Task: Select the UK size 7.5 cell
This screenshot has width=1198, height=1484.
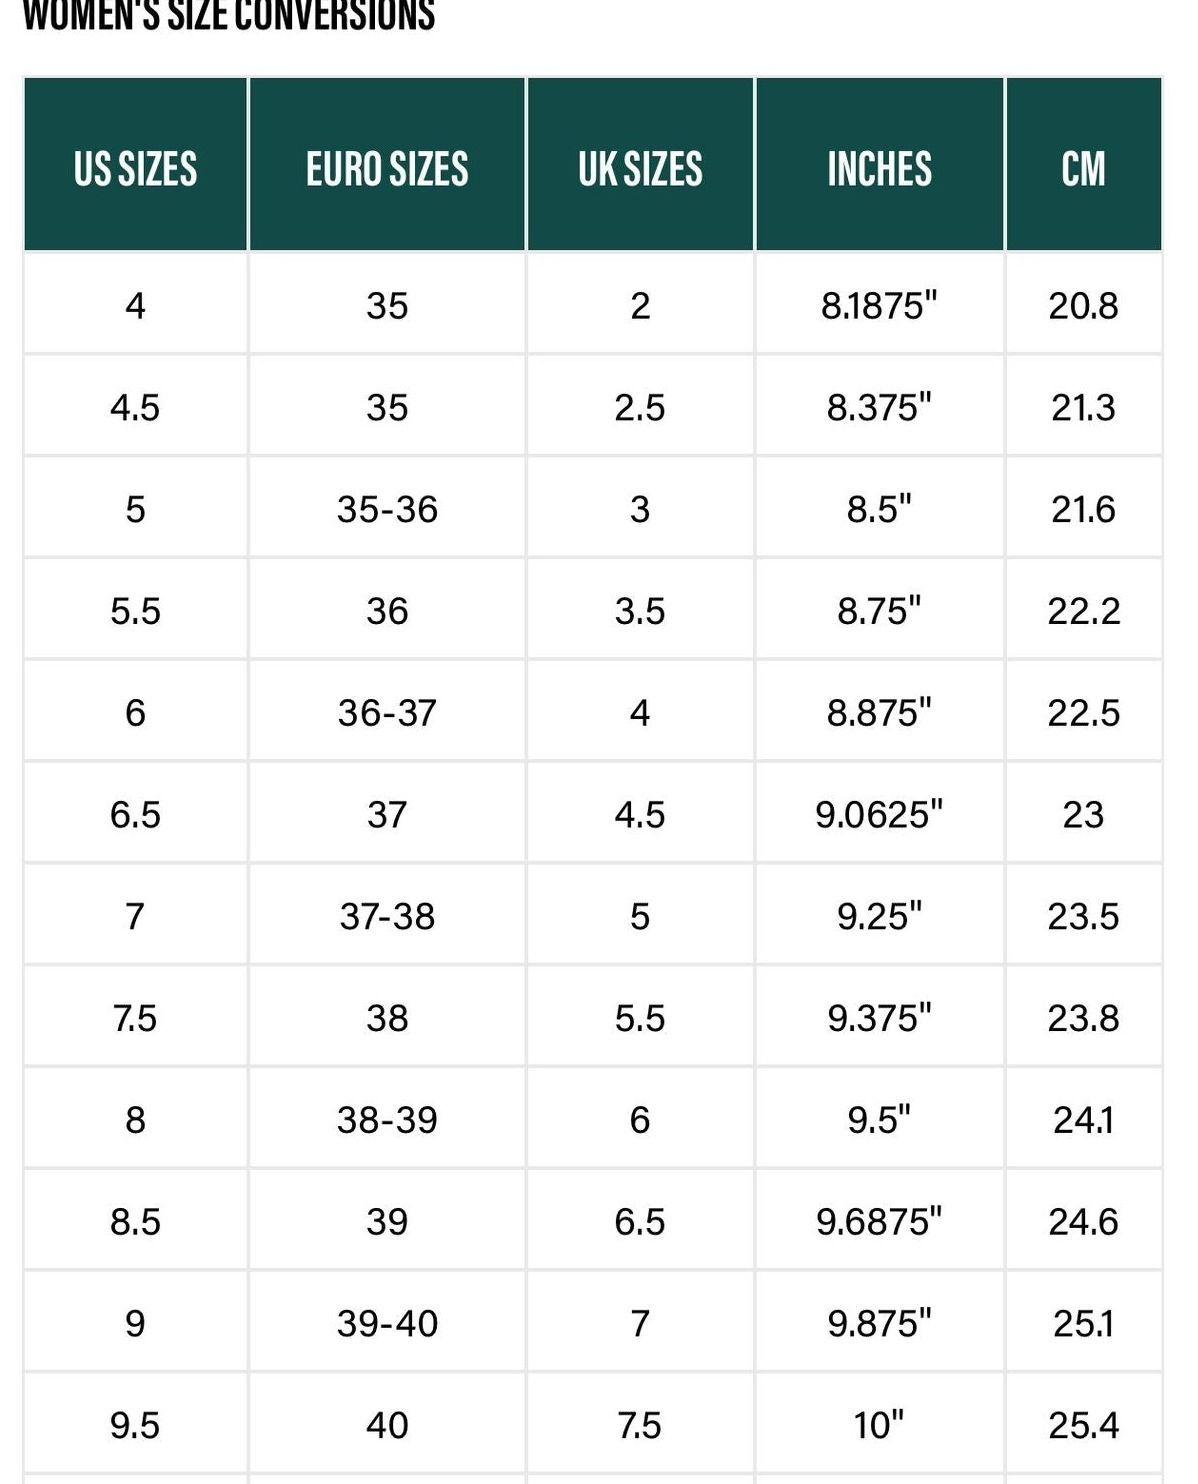Action: (640, 1425)
